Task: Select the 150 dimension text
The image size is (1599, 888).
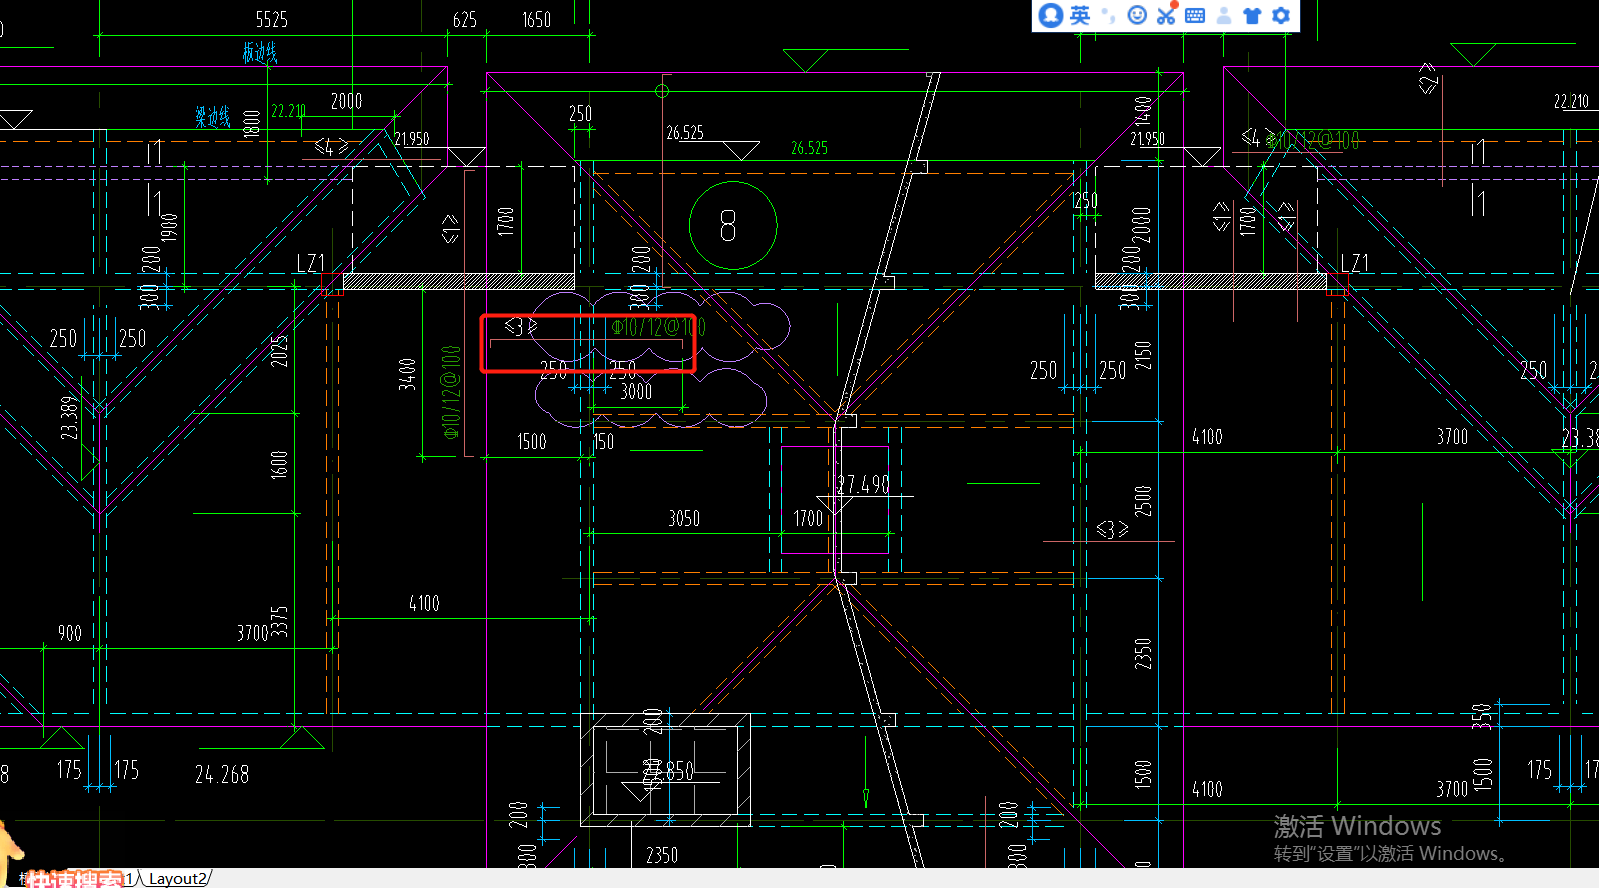Action: click(x=603, y=441)
